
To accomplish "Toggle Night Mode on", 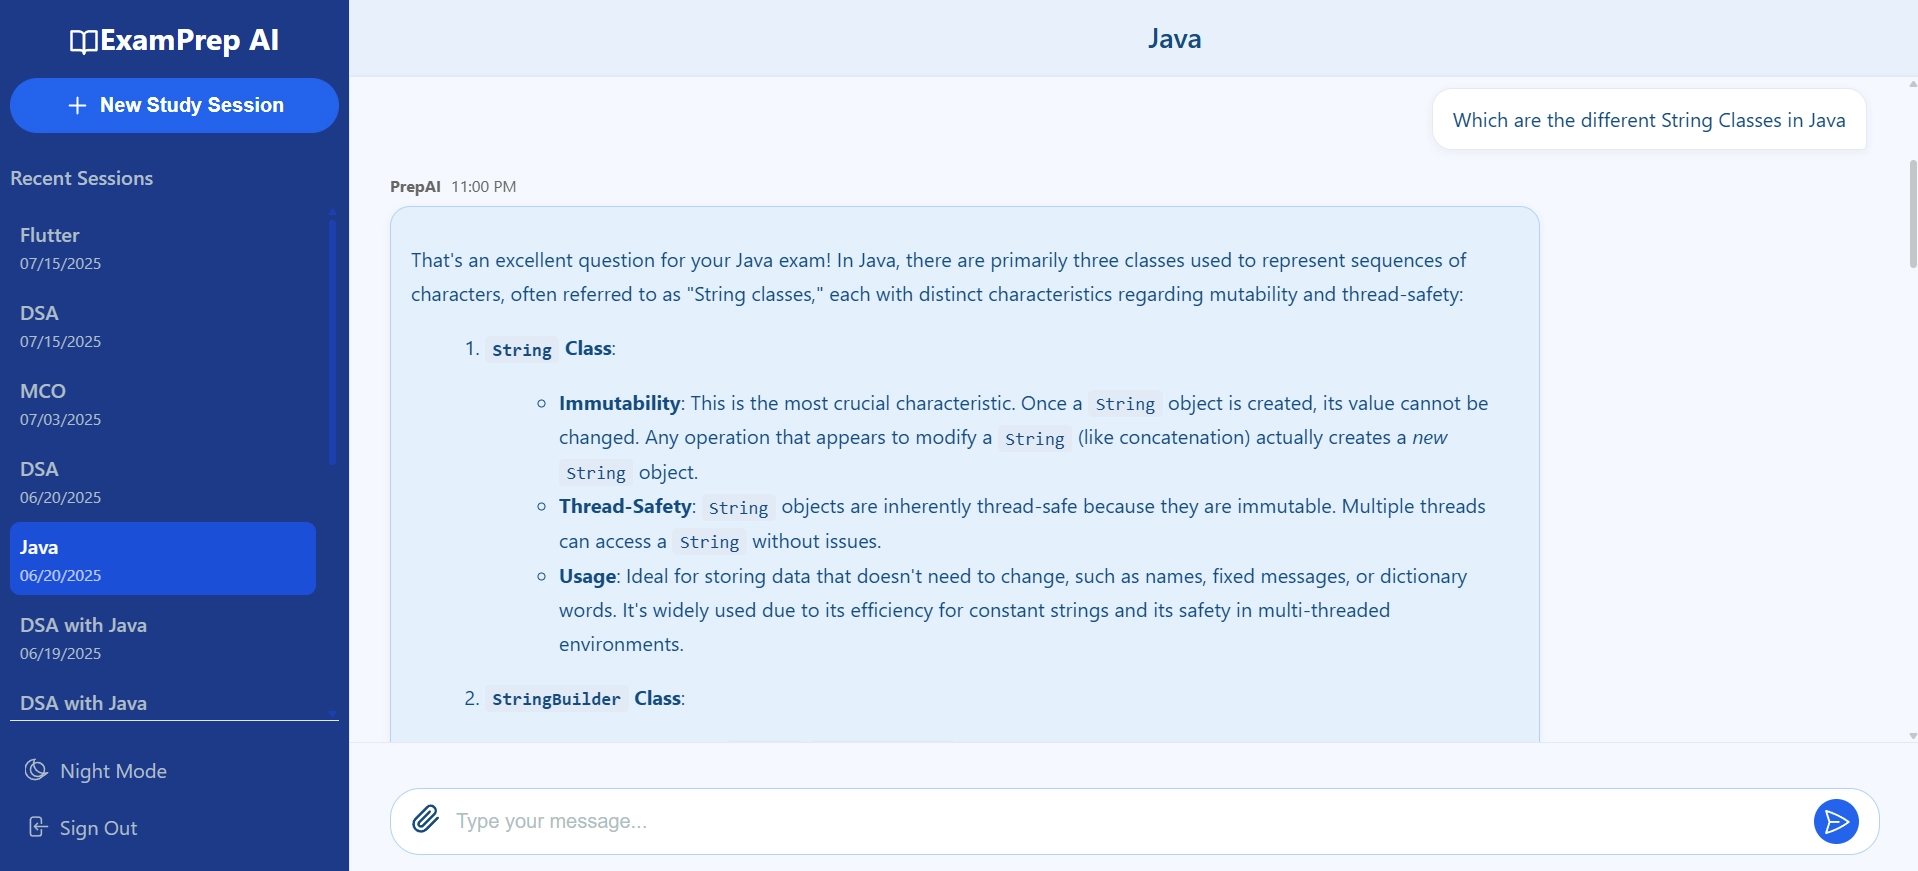I will (x=113, y=771).
